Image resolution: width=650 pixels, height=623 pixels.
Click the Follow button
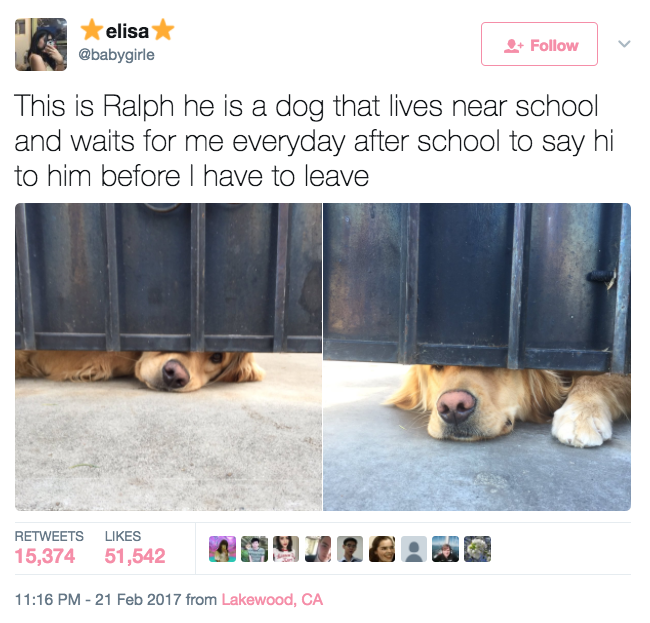tap(539, 44)
